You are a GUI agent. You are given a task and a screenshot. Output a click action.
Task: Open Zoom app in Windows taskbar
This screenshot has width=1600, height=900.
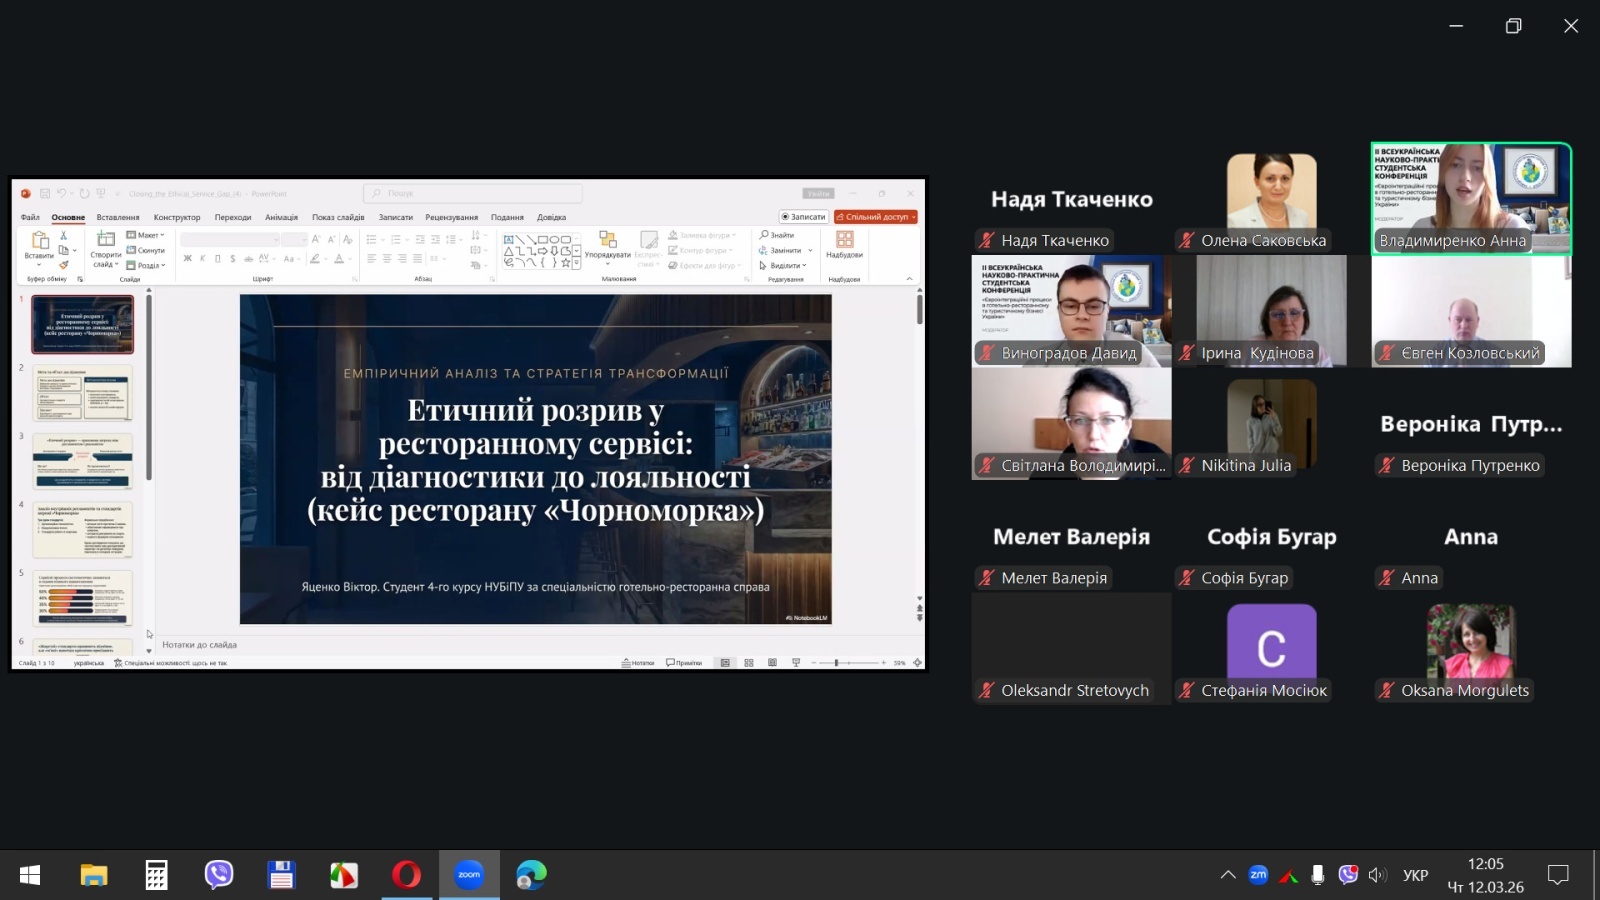click(469, 875)
